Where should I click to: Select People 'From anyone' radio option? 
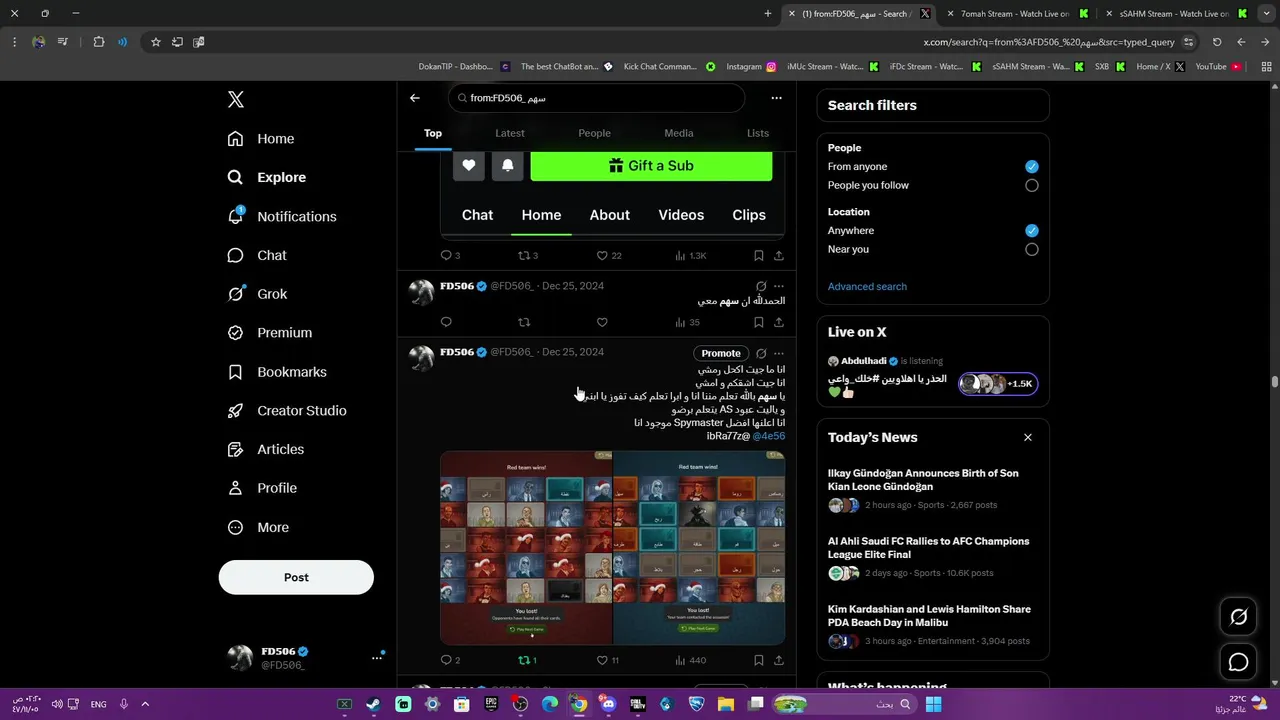(1032, 167)
